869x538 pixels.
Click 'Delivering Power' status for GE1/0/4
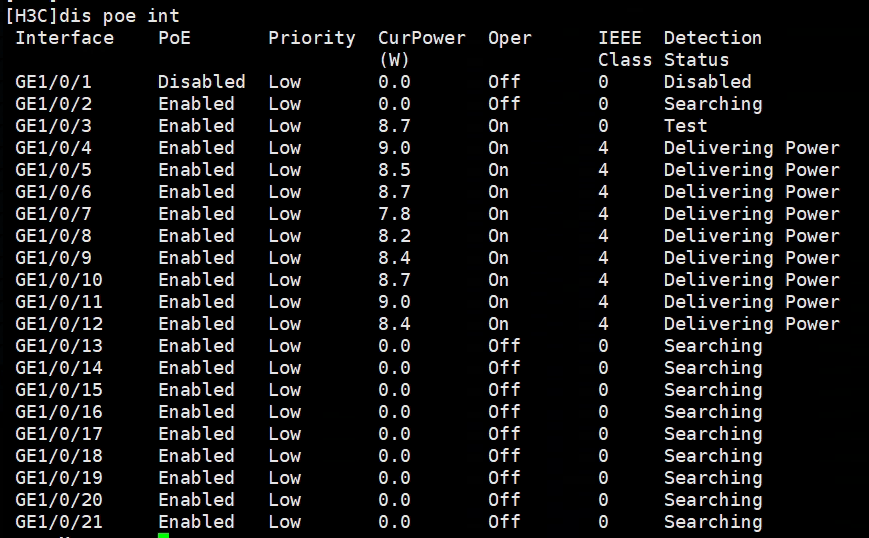pos(751,148)
